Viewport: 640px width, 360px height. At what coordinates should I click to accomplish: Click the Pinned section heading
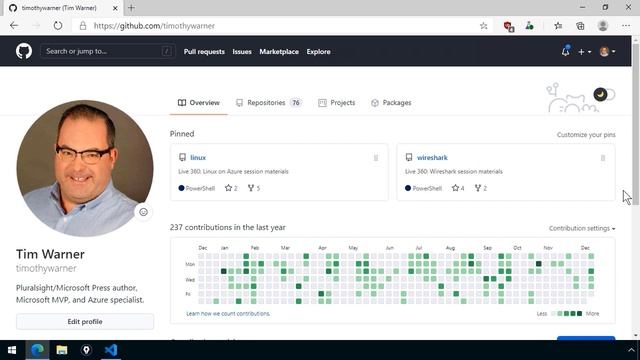pyautogui.click(x=182, y=134)
